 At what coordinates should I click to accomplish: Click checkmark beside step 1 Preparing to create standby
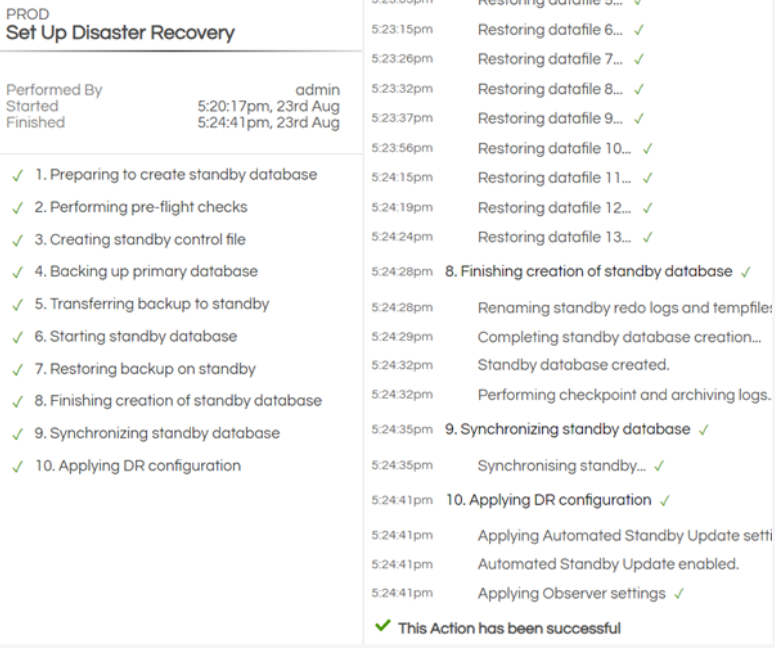point(18,175)
